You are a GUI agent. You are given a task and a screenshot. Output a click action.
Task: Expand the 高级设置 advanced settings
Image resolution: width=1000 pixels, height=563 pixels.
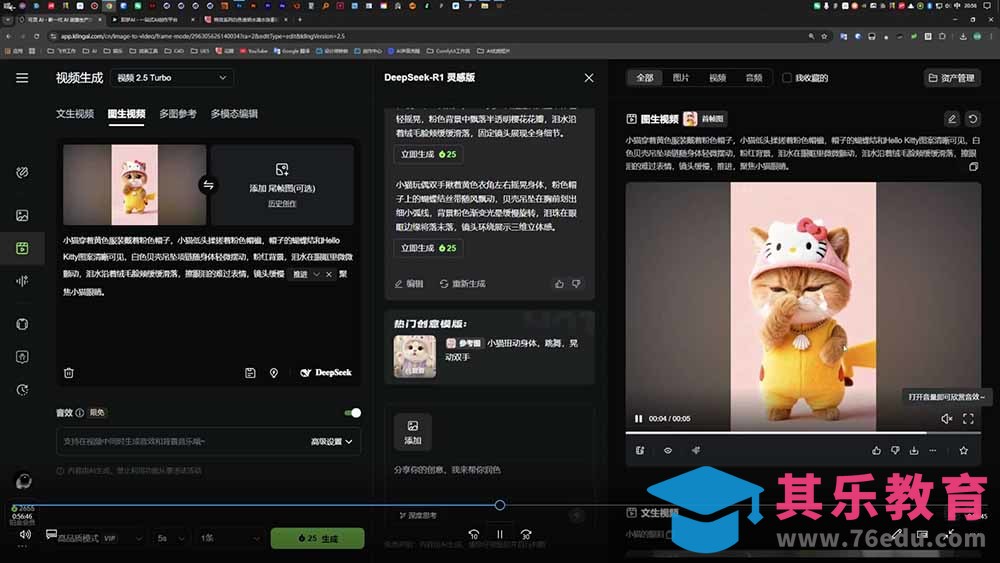[331, 441]
